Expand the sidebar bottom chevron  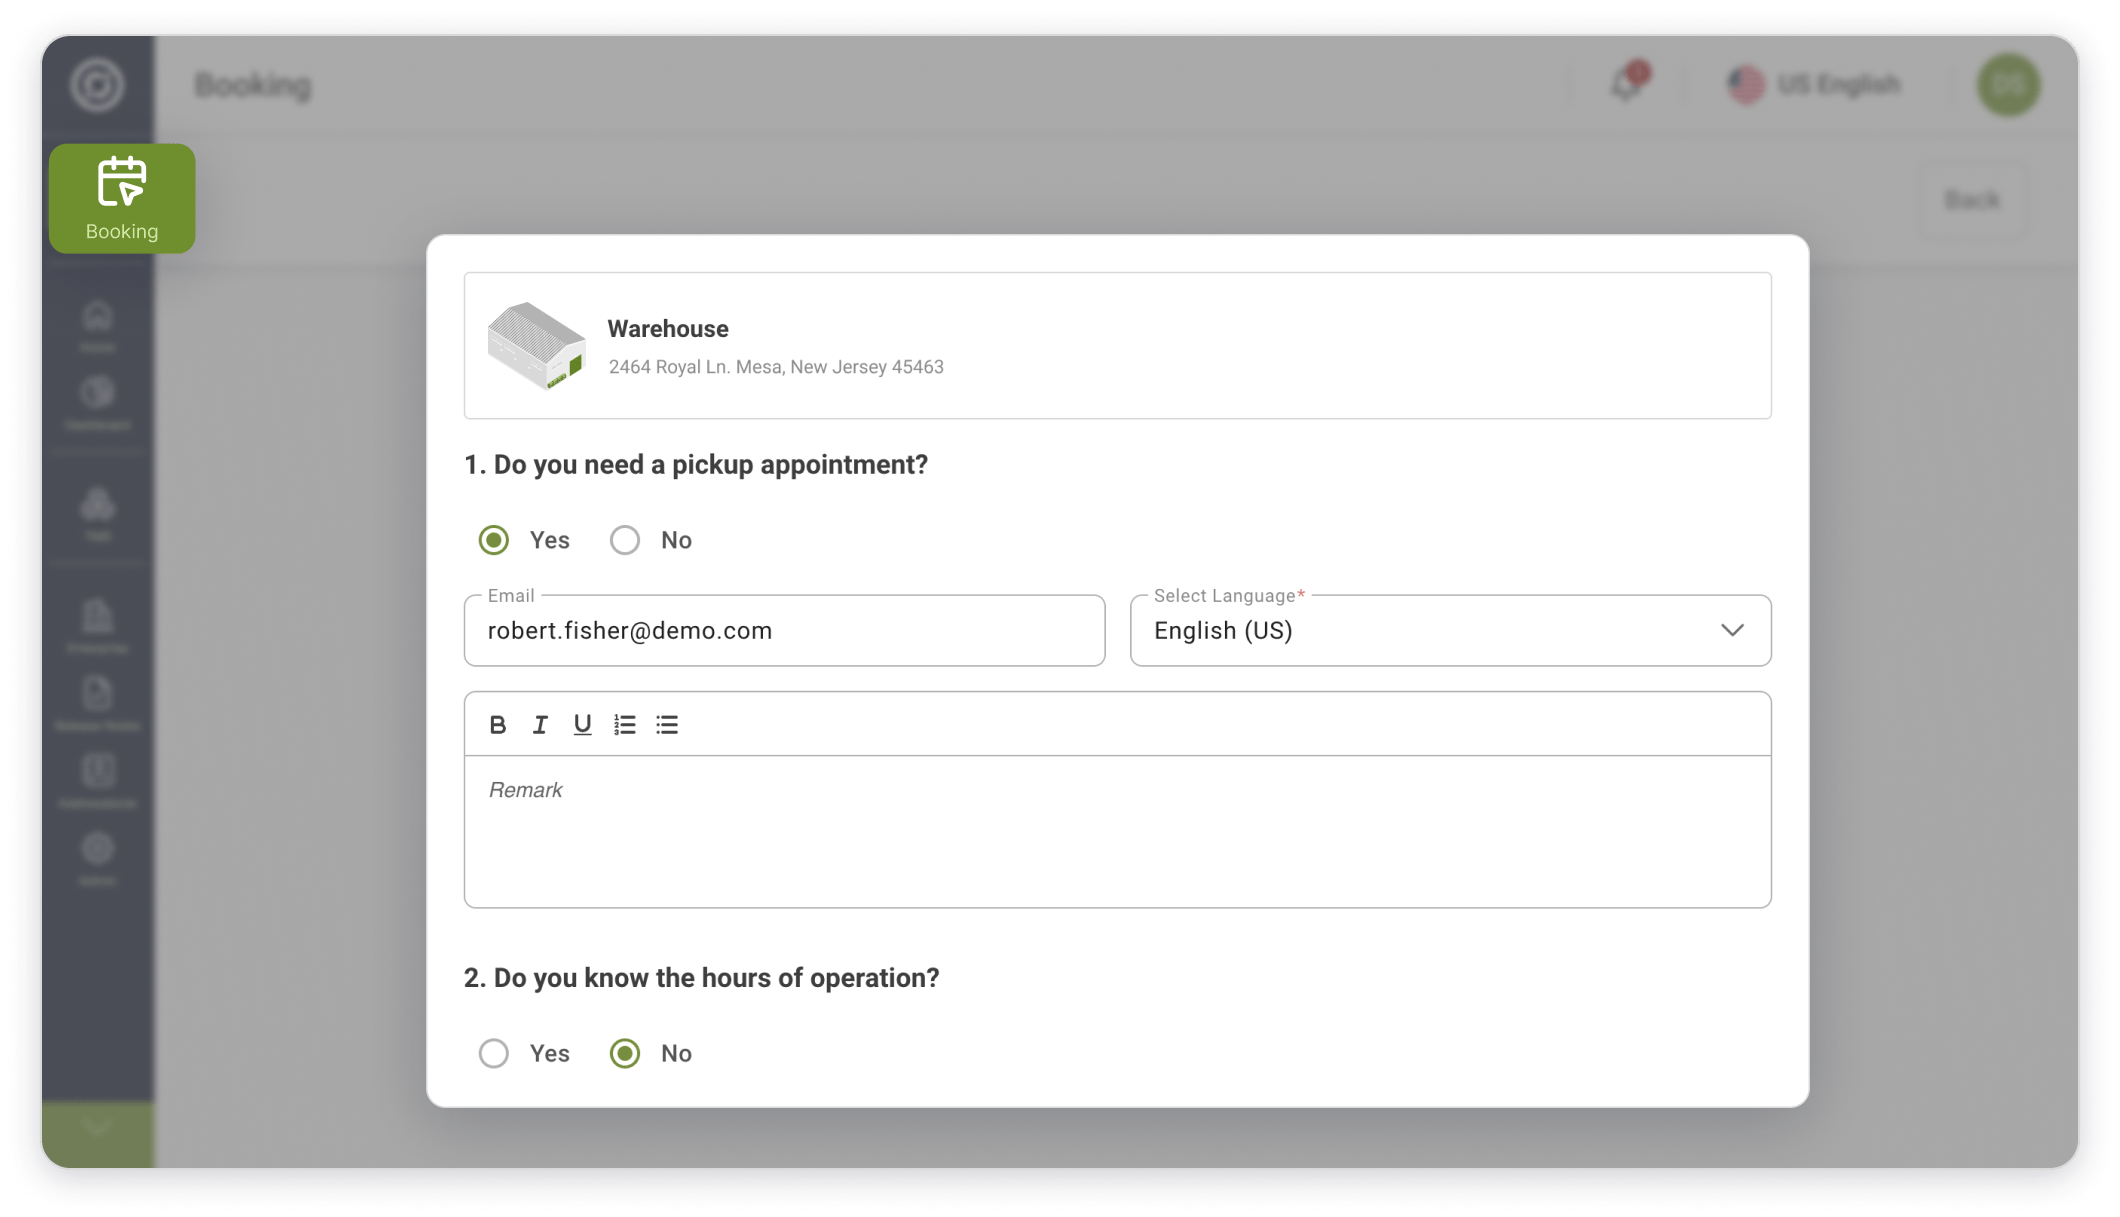point(98,1127)
